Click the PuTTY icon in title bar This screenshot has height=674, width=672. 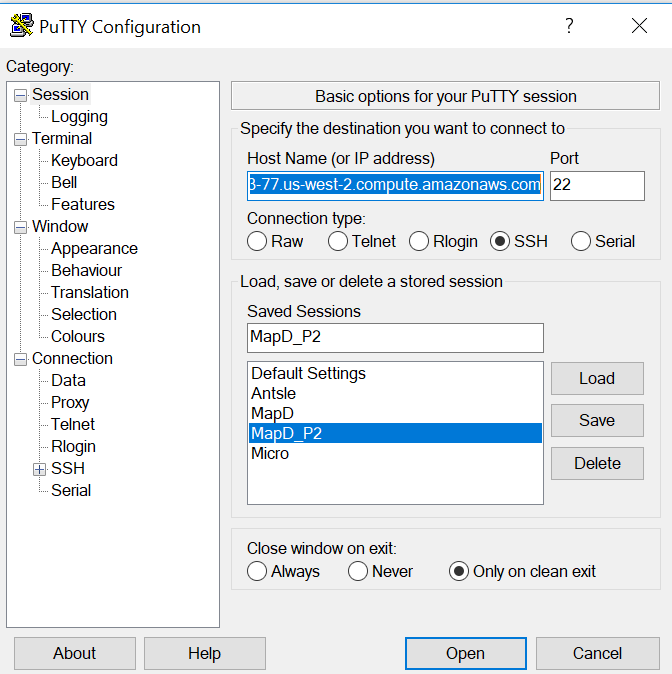[21, 26]
